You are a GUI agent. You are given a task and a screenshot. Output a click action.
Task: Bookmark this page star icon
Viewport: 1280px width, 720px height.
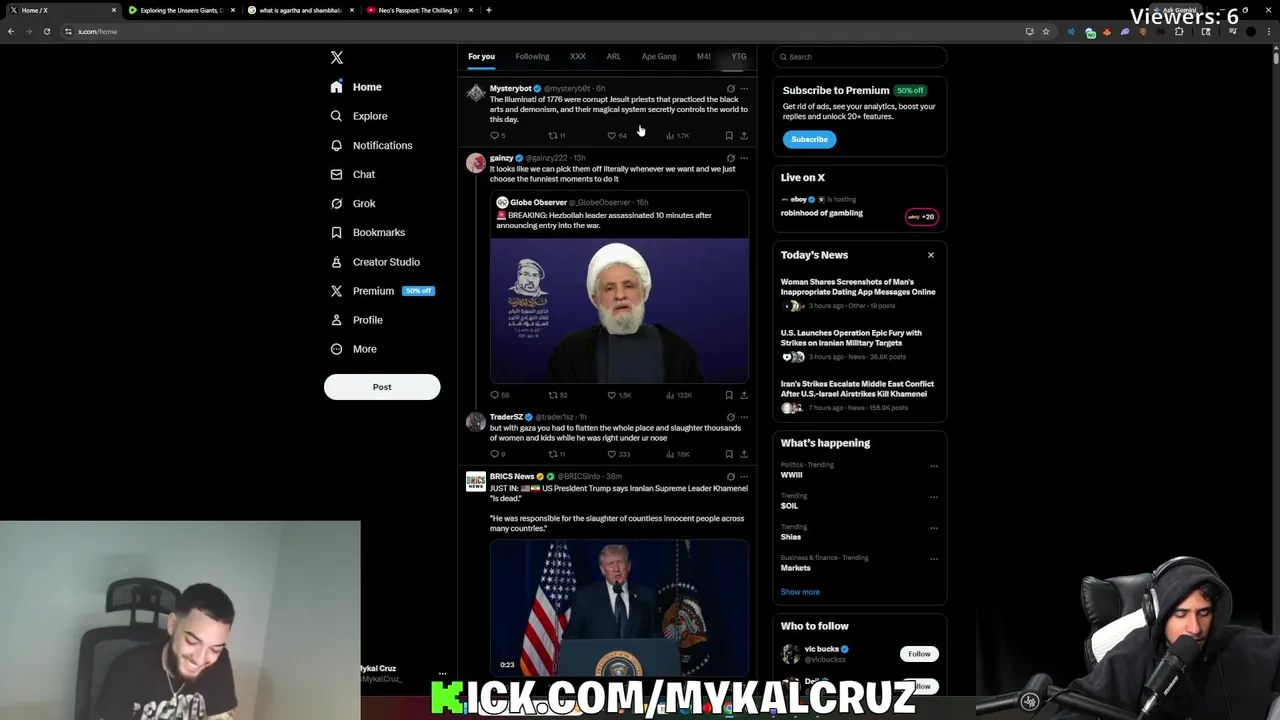(1046, 31)
